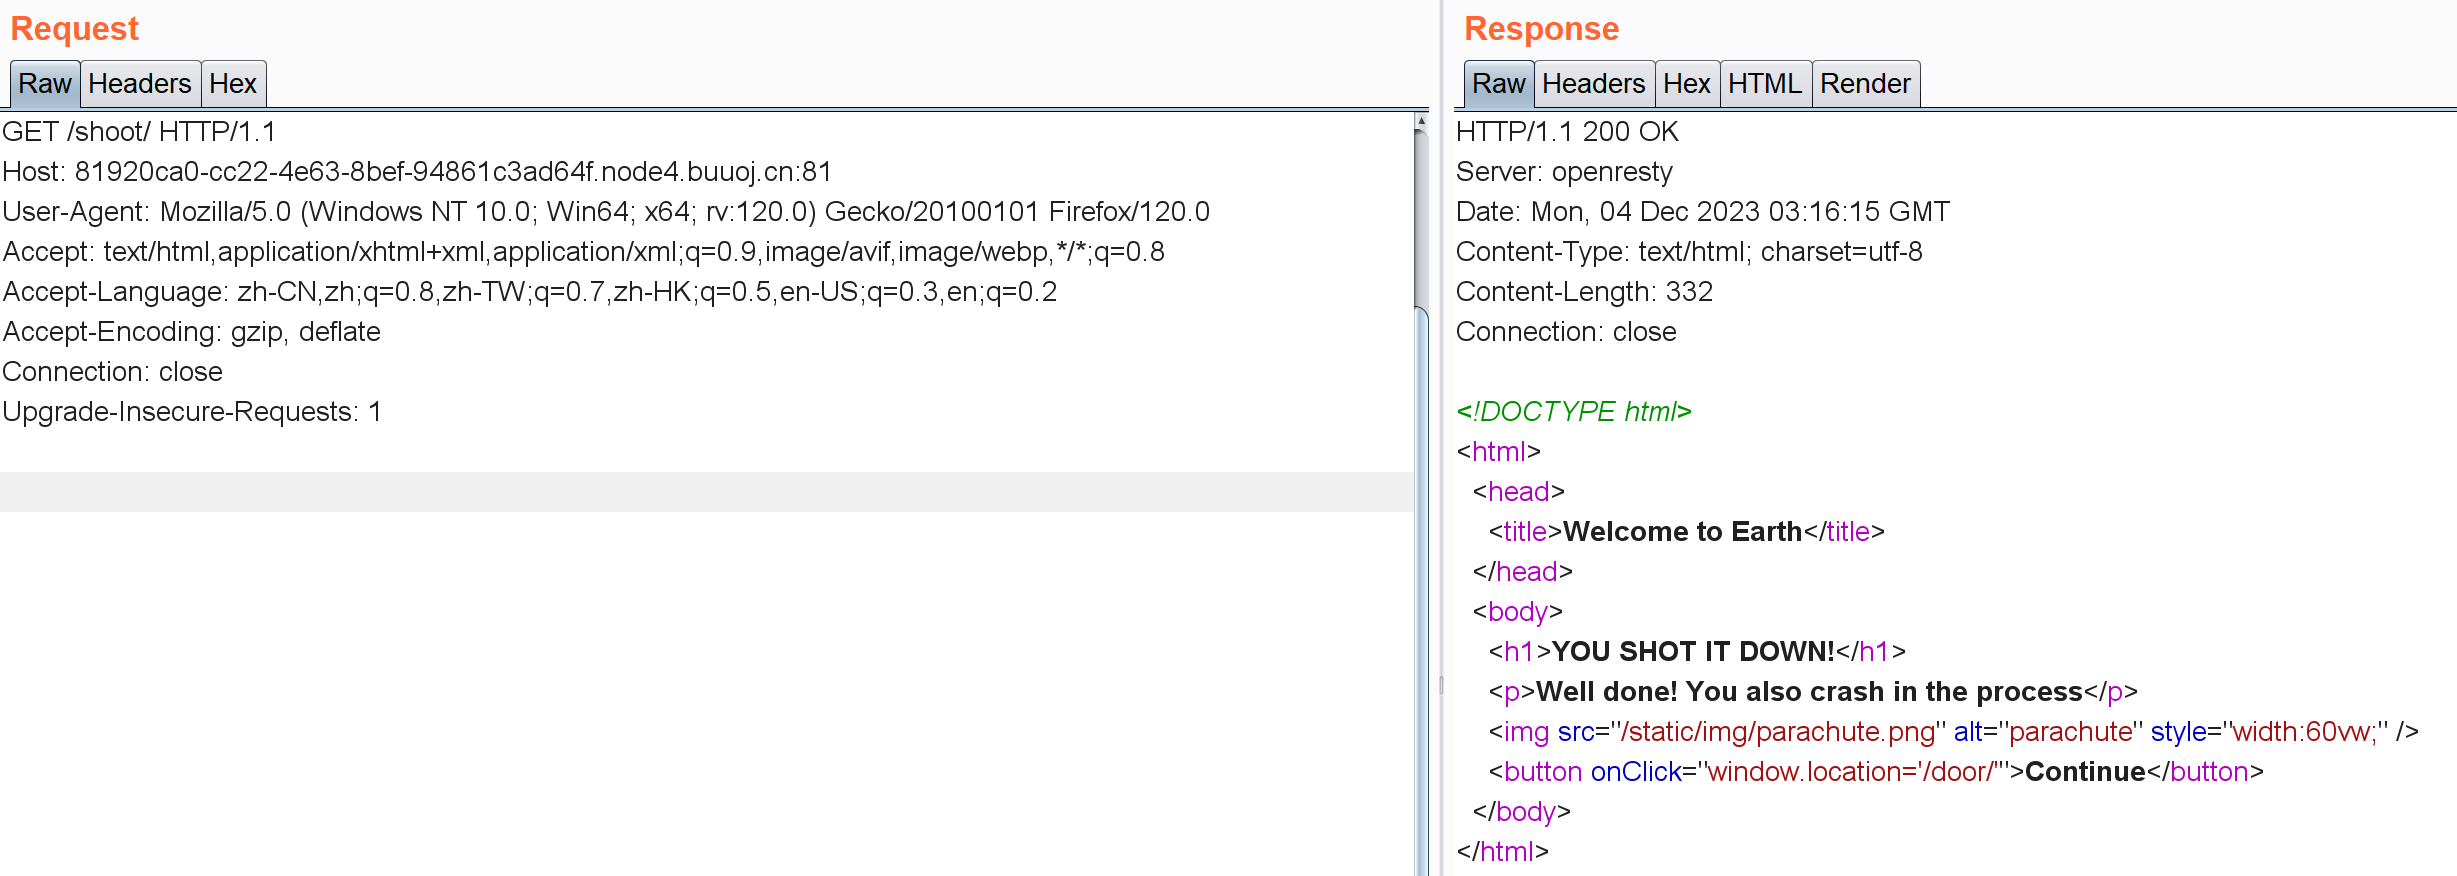This screenshot has height=876, width=2457.
Task: Click the Server: openresty header
Action: 1564,172
